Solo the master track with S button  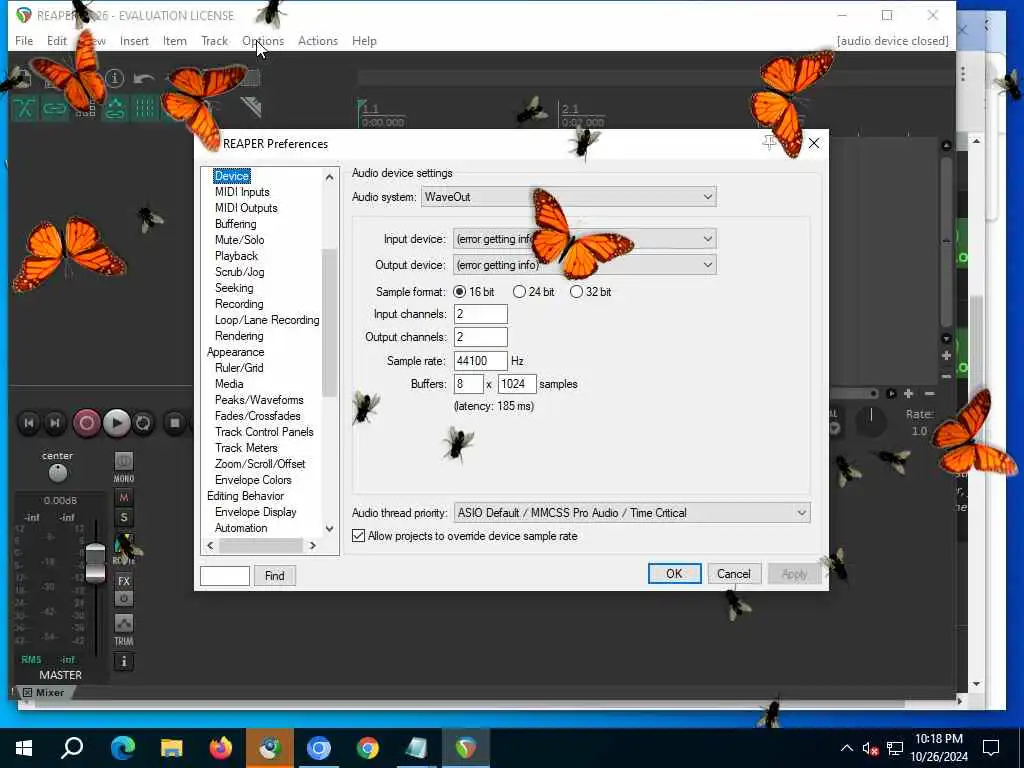click(123, 518)
